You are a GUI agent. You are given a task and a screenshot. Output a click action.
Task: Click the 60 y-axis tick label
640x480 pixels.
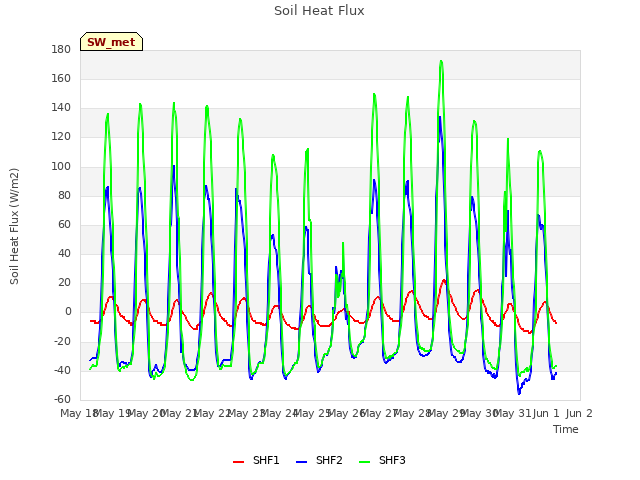click(x=64, y=224)
